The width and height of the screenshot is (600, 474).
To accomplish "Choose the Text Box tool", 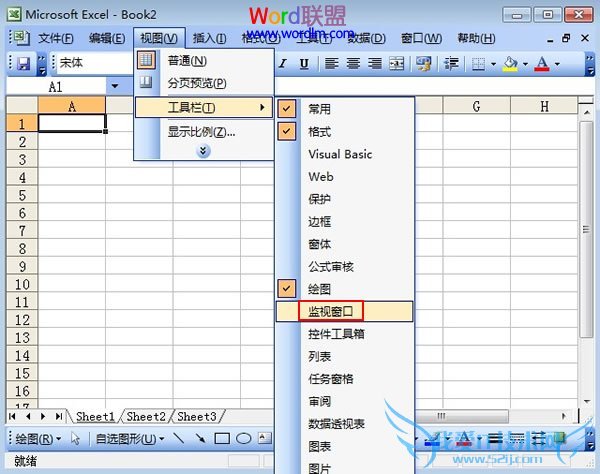I will click(x=265, y=438).
